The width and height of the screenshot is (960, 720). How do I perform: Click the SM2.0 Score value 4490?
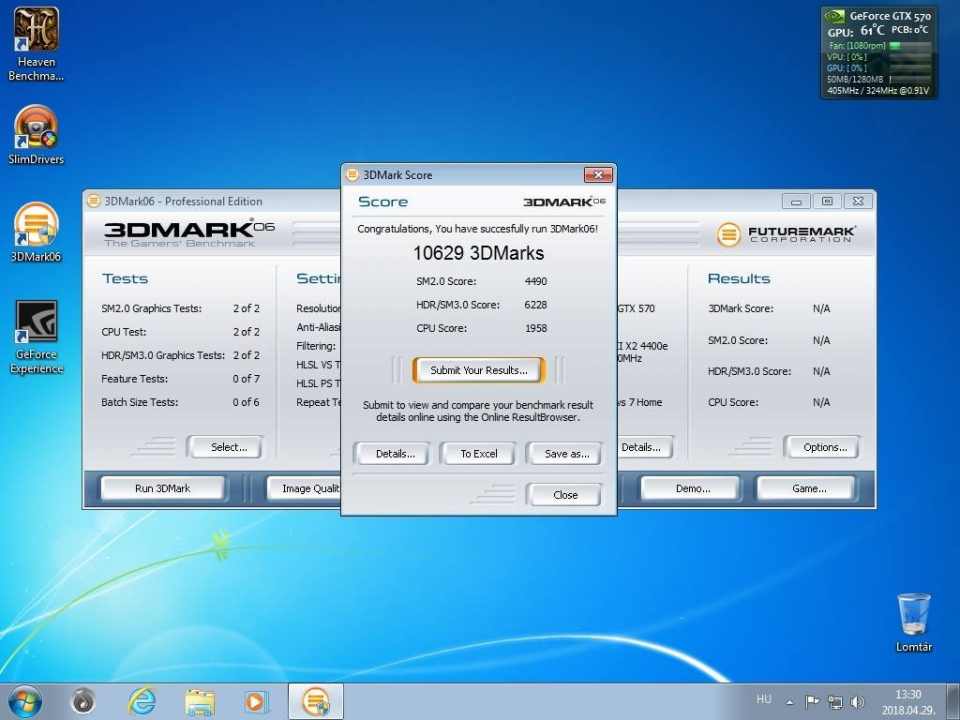pos(536,281)
